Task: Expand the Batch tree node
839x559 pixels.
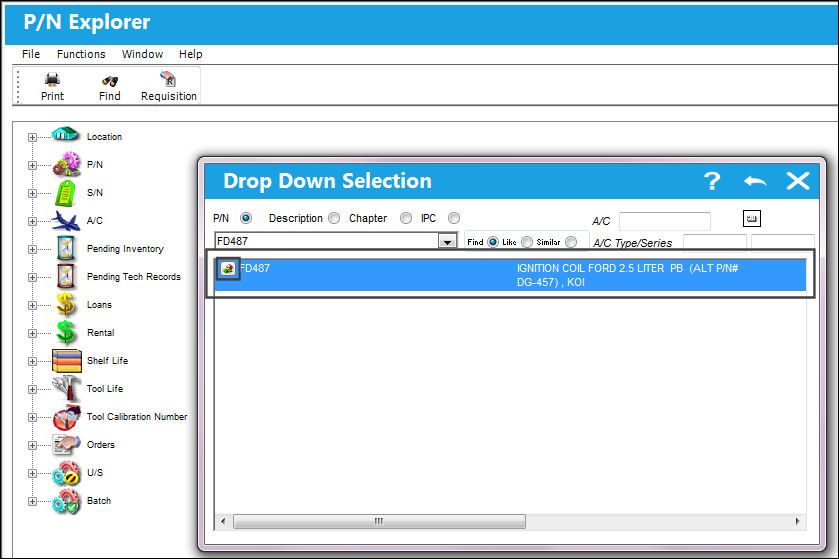Action: pos(32,501)
